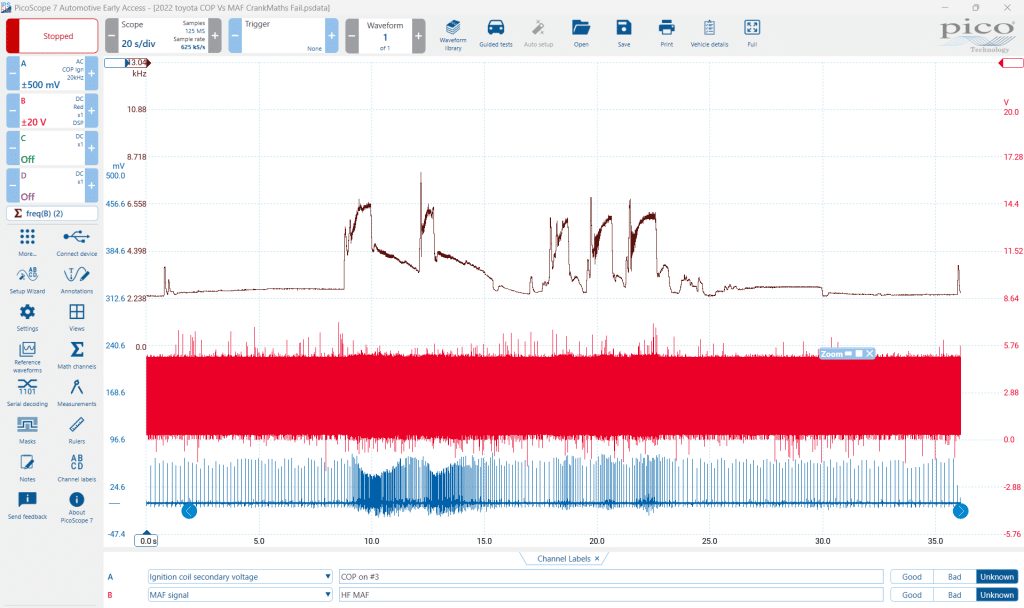
Task: Open the Reference waveforms panel
Action: coord(27,357)
